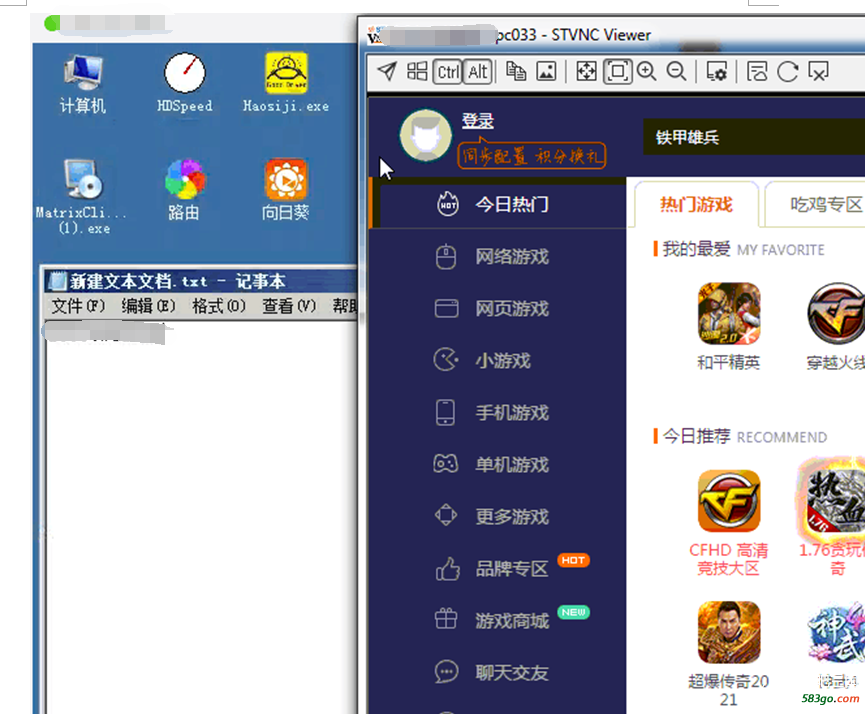The height and width of the screenshot is (714, 865).
Task: Click the zoom out magnifier icon
Action: [677, 71]
